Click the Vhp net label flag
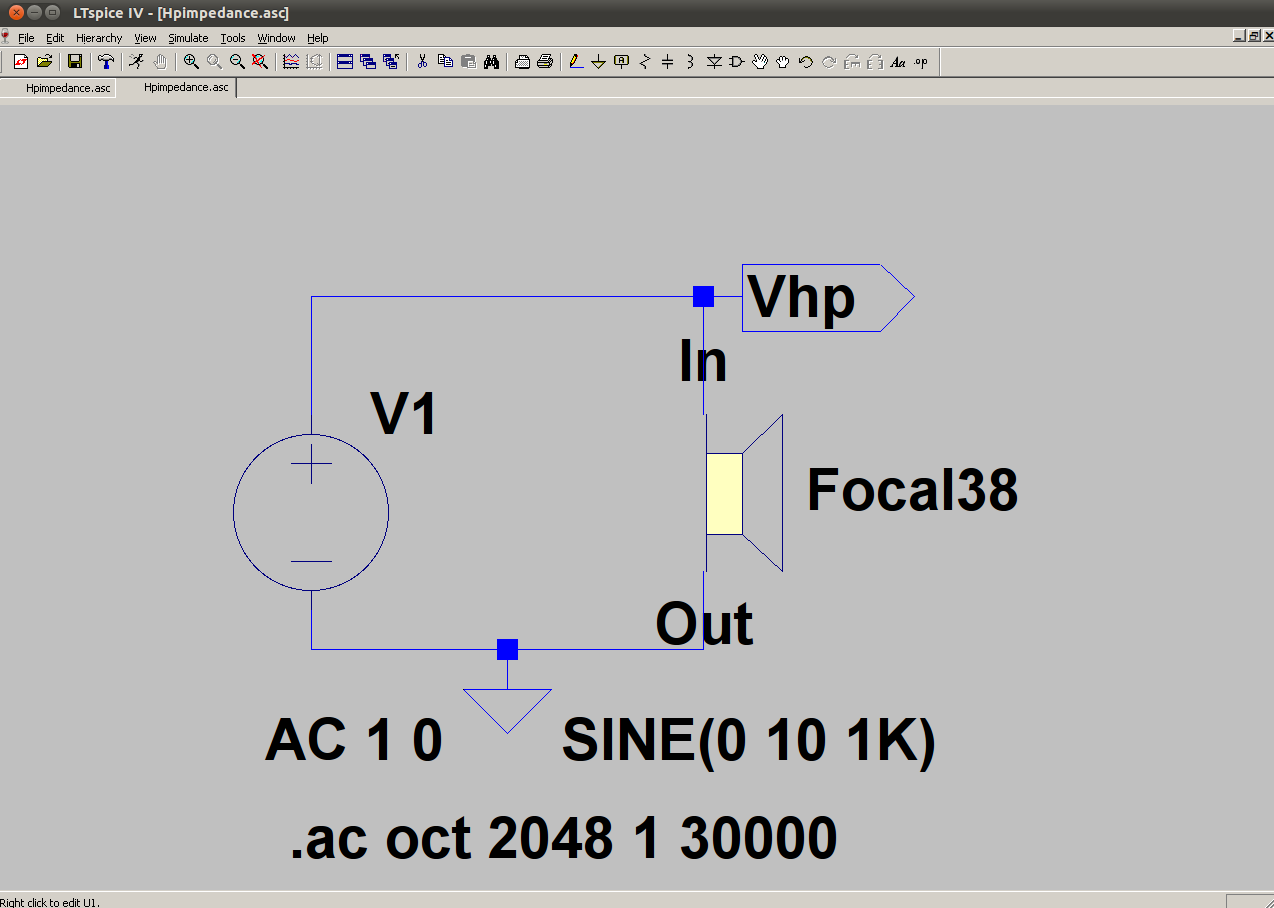Image resolution: width=1274 pixels, height=908 pixels. point(828,297)
